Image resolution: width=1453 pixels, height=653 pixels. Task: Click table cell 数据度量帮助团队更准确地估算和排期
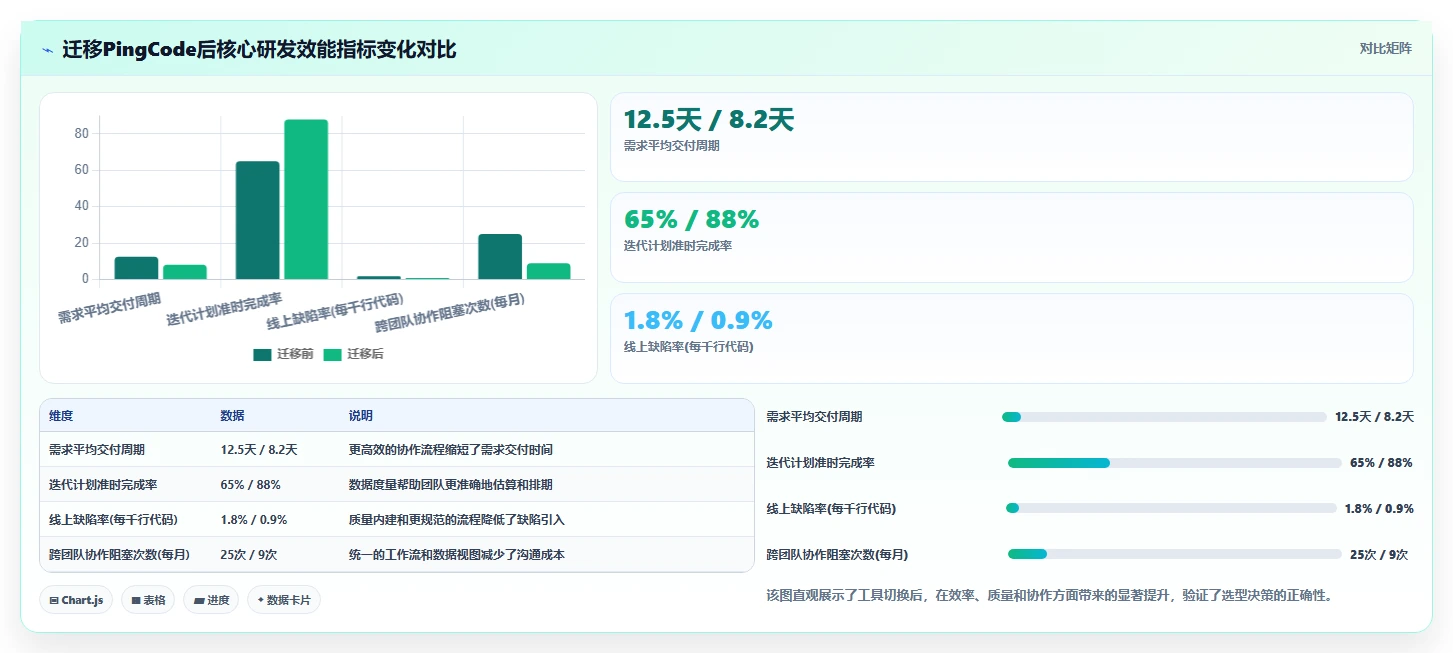click(451, 485)
